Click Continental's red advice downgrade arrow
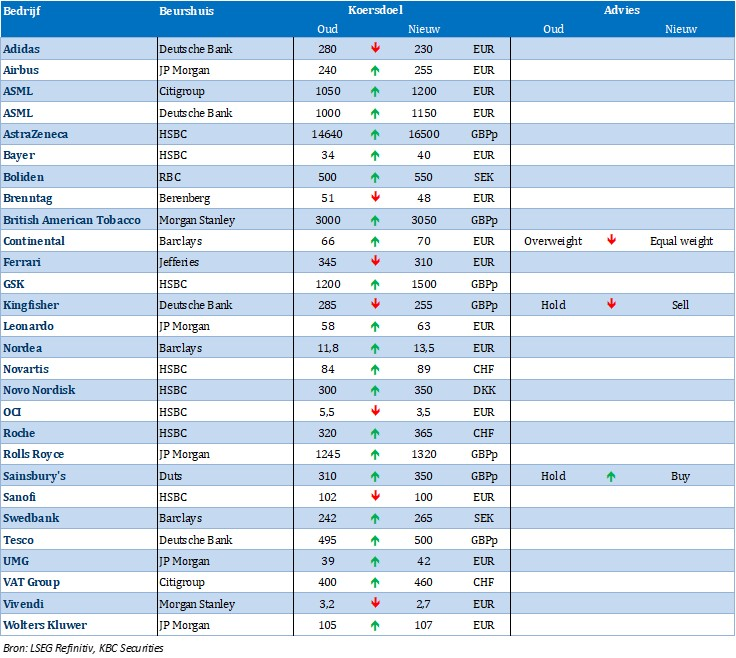Image resolution: width=736 pixels, height=658 pixels. click(x=611, y=241)
